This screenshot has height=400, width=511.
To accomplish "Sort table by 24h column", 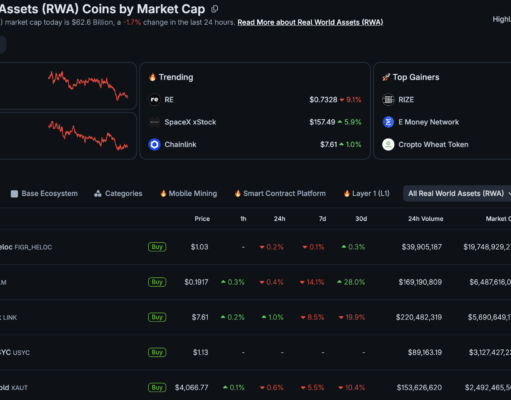I will pos(279,219).
